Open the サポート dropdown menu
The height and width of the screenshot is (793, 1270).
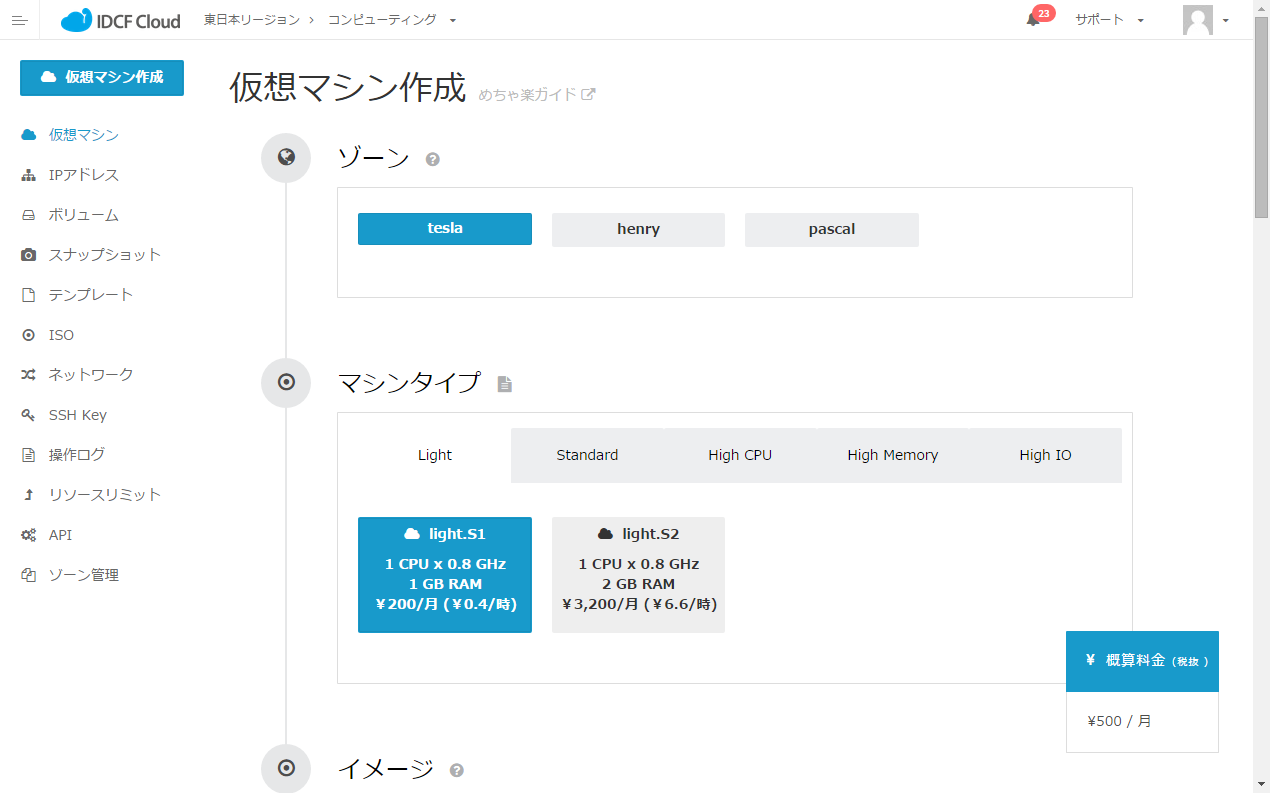point(1109,20)
